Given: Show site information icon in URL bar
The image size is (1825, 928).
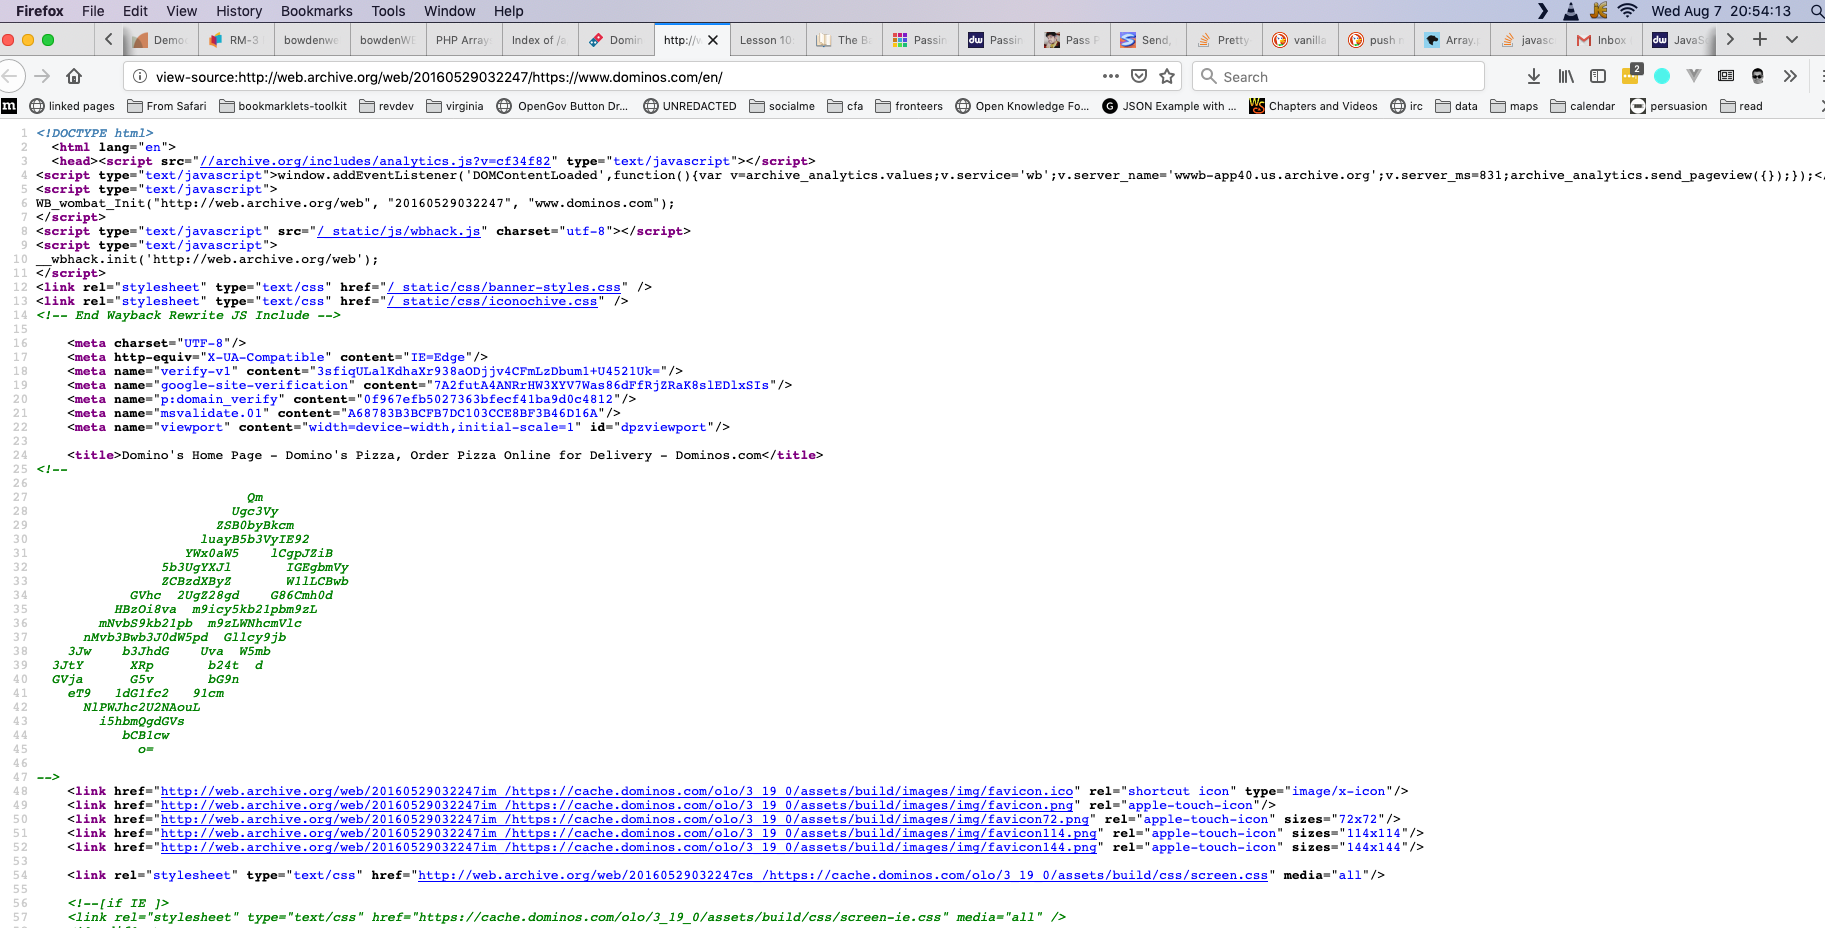Looking at the screenshot, I should (x=140, y=76).
